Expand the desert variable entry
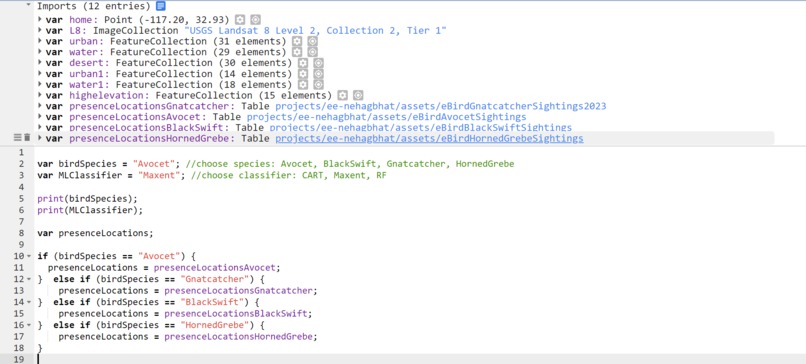Viewport: 806px width, 364px height. click(x=40, y=62)
